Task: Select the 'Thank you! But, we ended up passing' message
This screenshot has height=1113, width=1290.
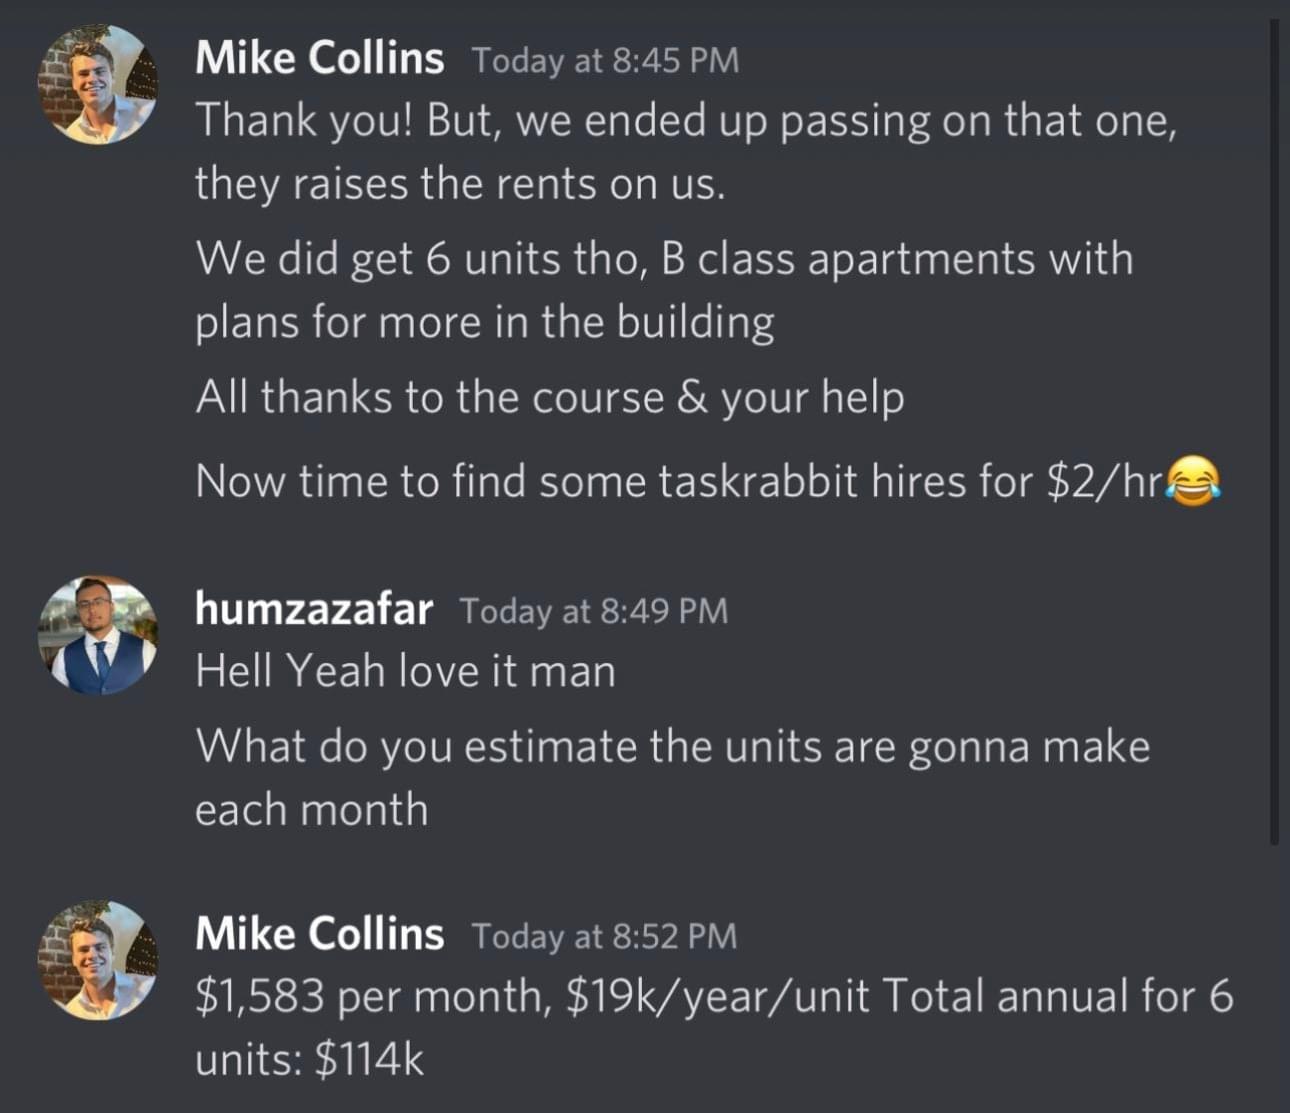Action: coord(685,152)
